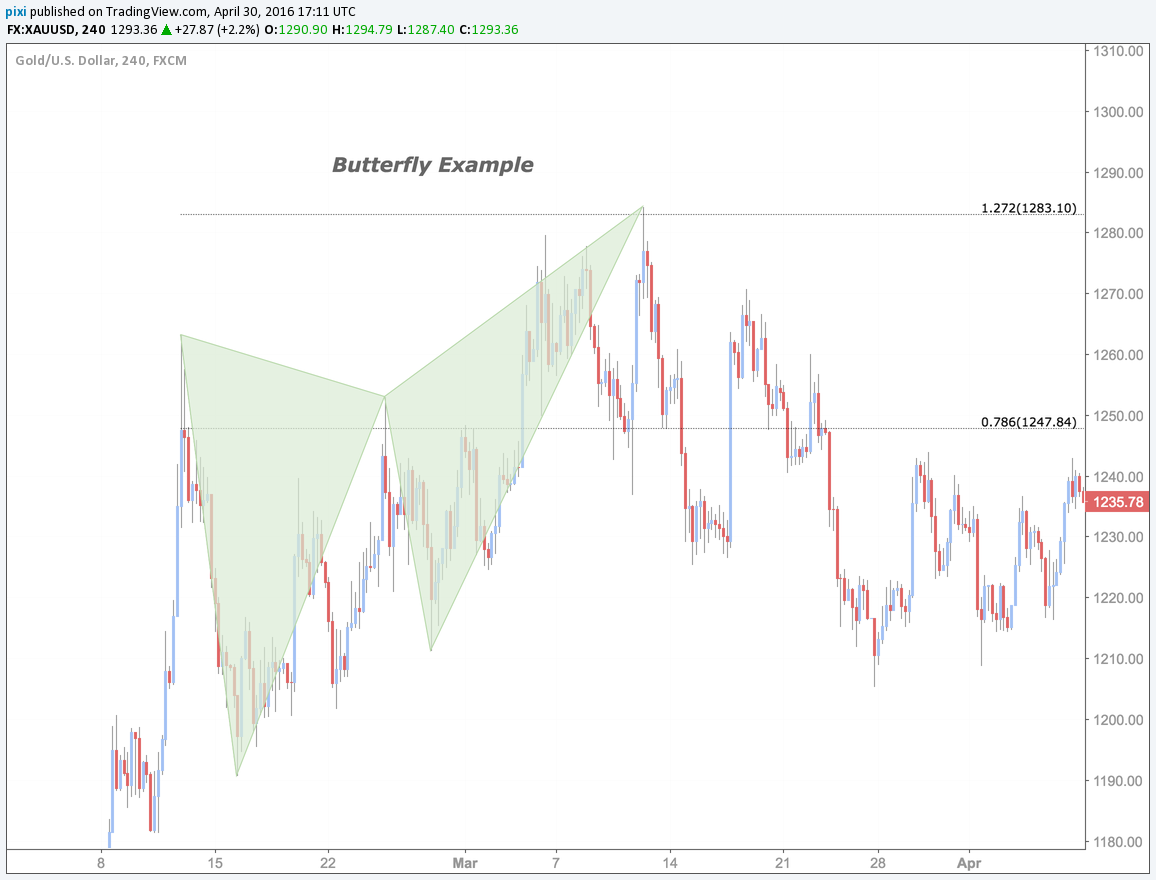Image resolution: width=1156 pixels, height=880 pixels.
Task: Click the green up-arrow change indicator
Action: [x=167, y=30]
